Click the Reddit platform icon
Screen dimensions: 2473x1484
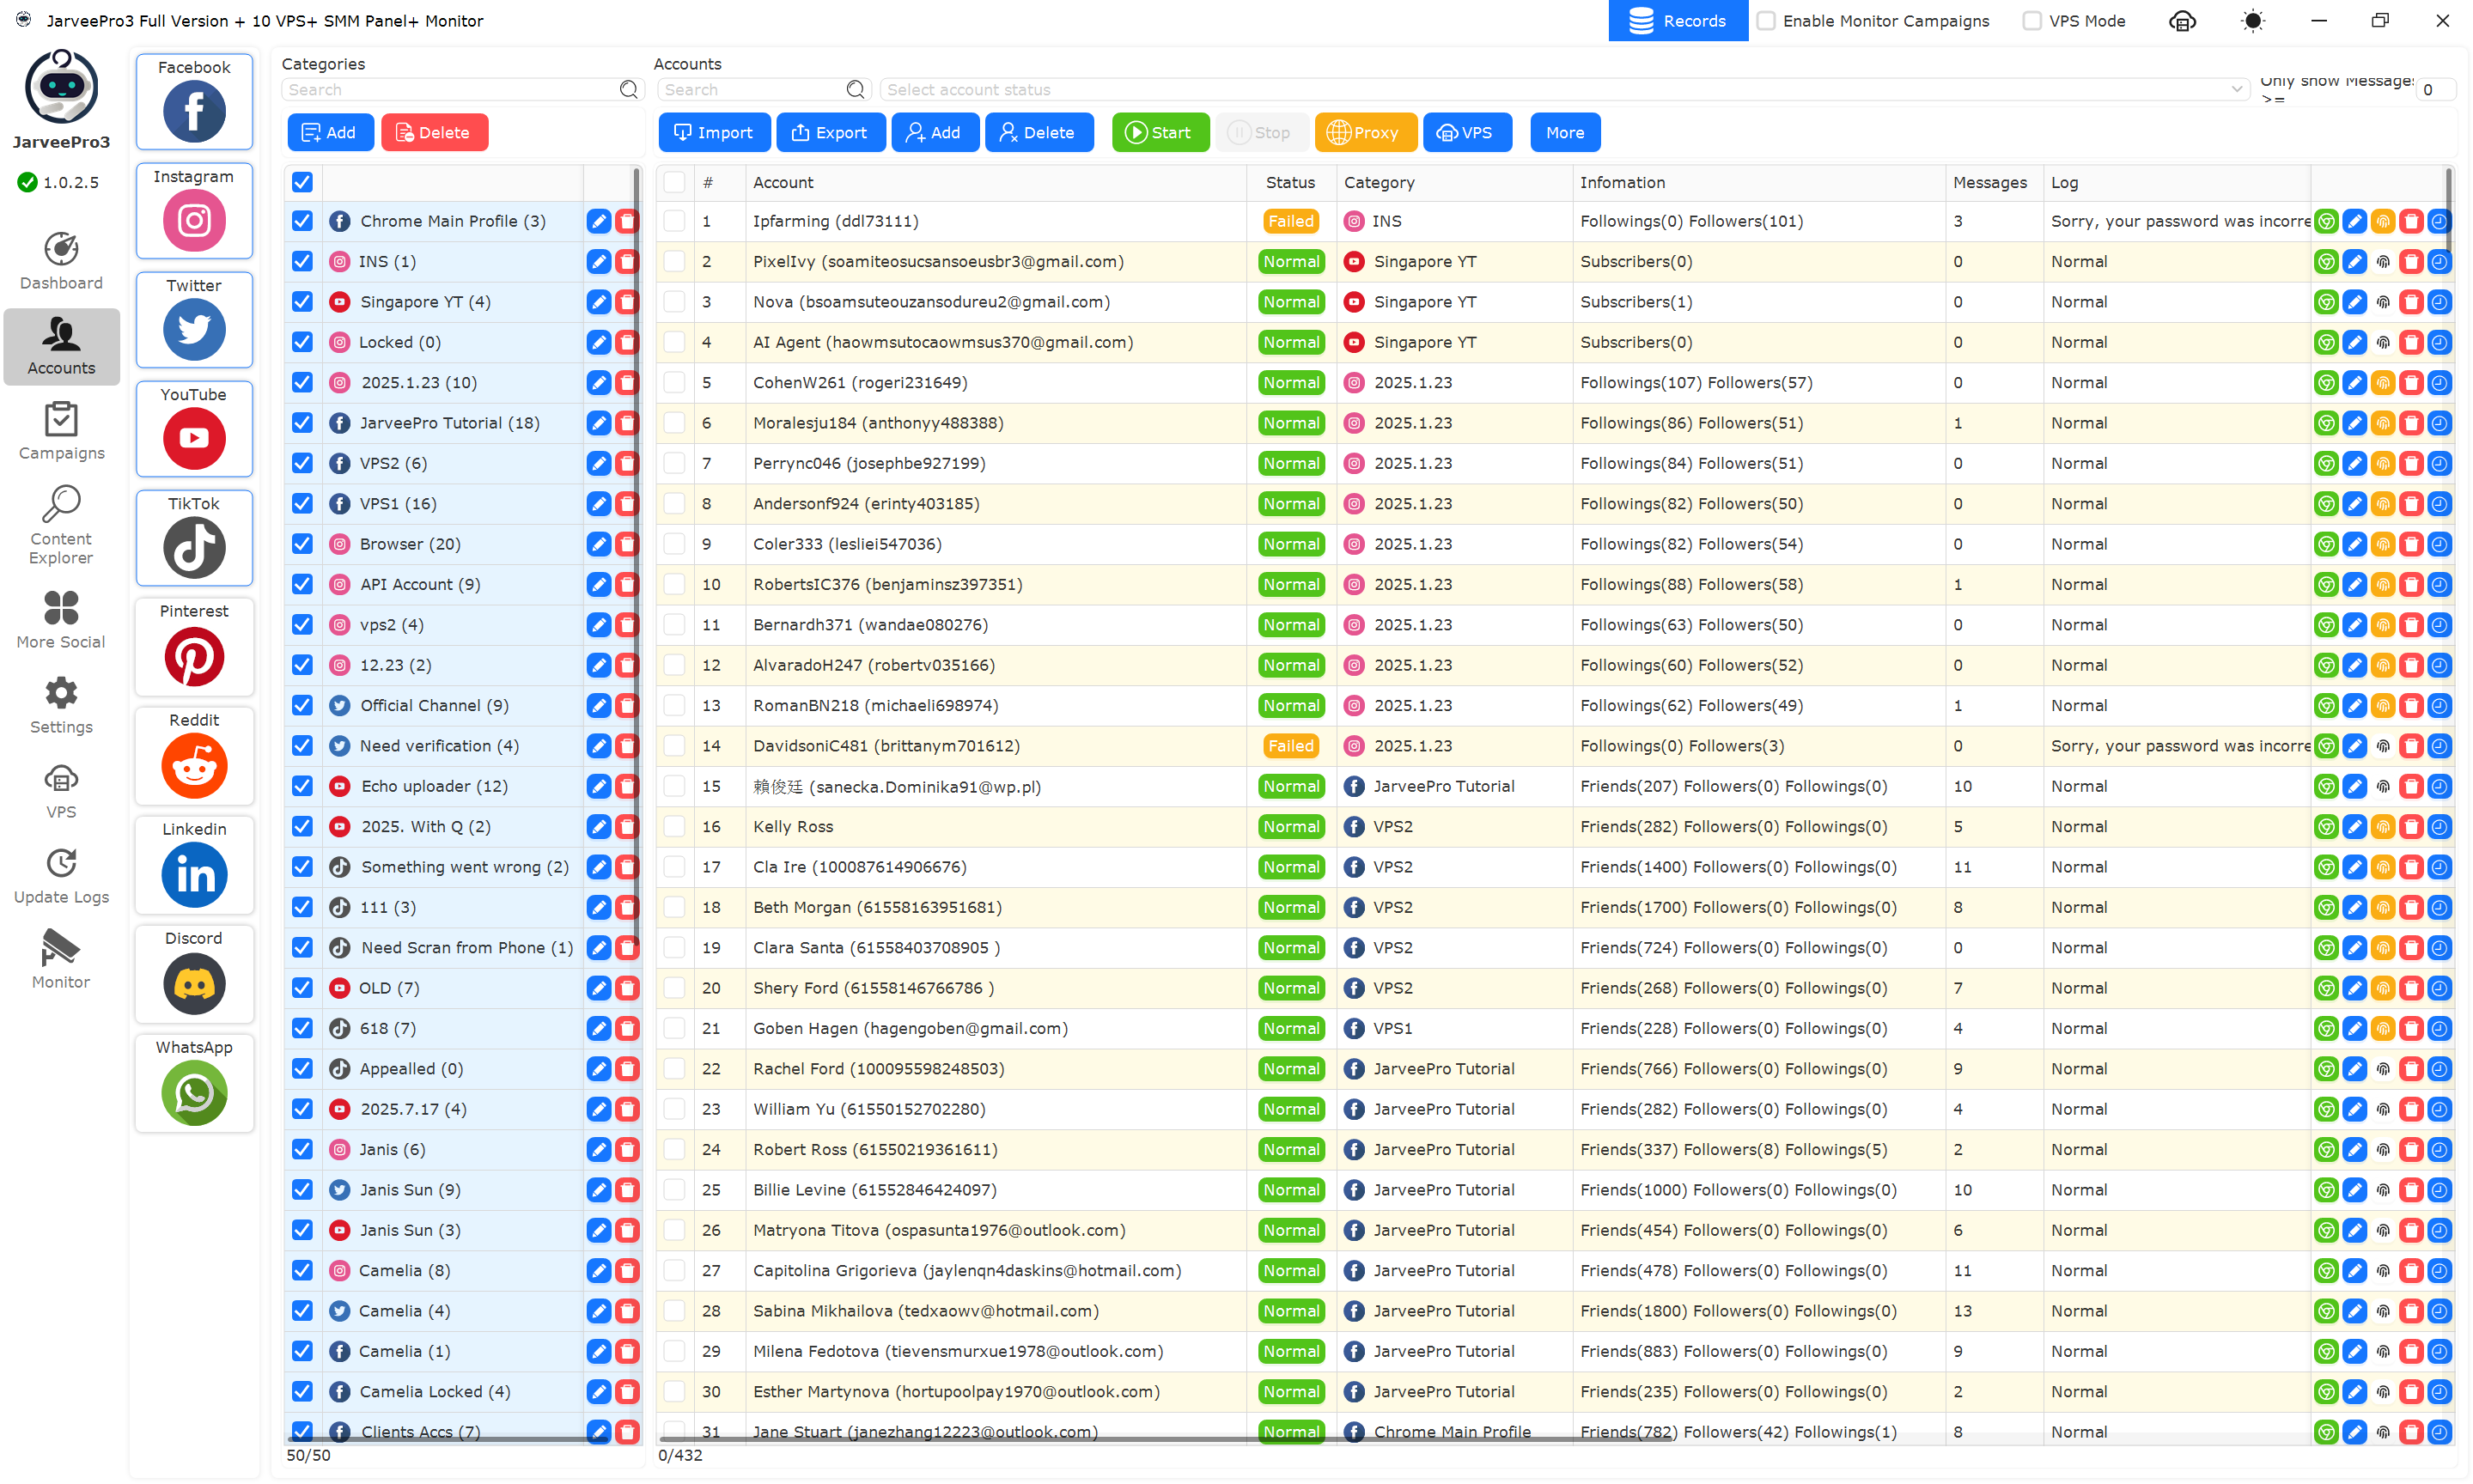(x=194, y=765)
